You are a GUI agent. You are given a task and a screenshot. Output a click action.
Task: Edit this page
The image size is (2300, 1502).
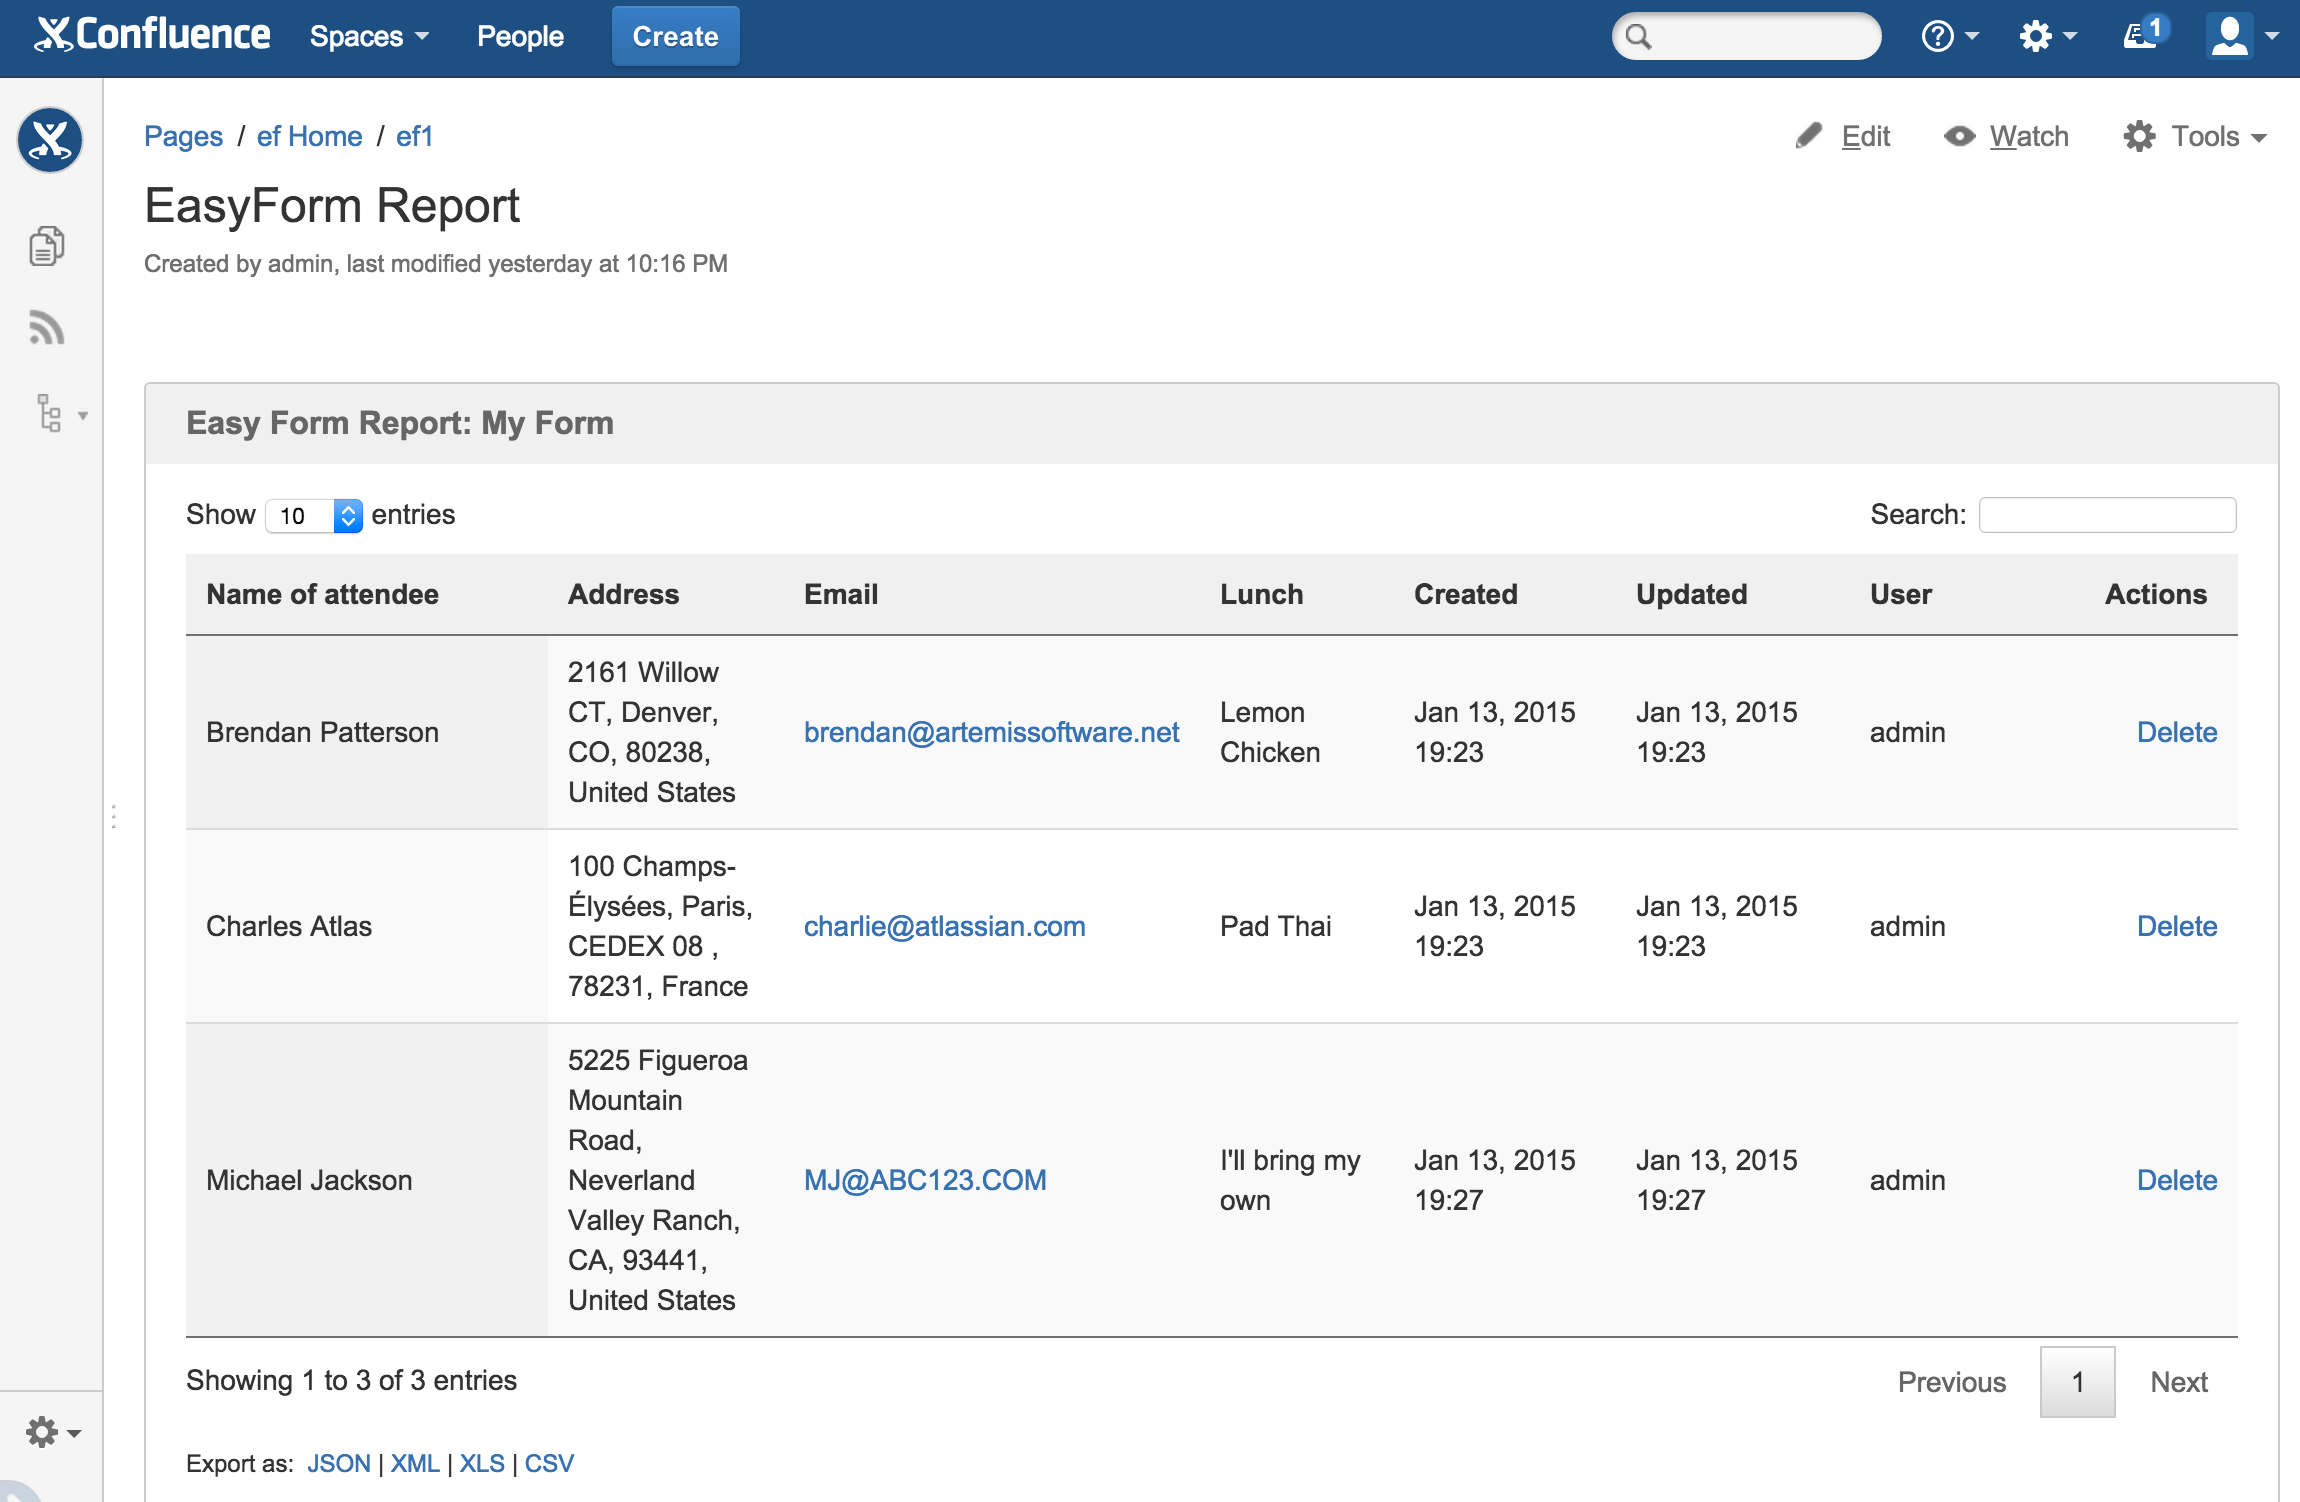(x=1865, y=136)
